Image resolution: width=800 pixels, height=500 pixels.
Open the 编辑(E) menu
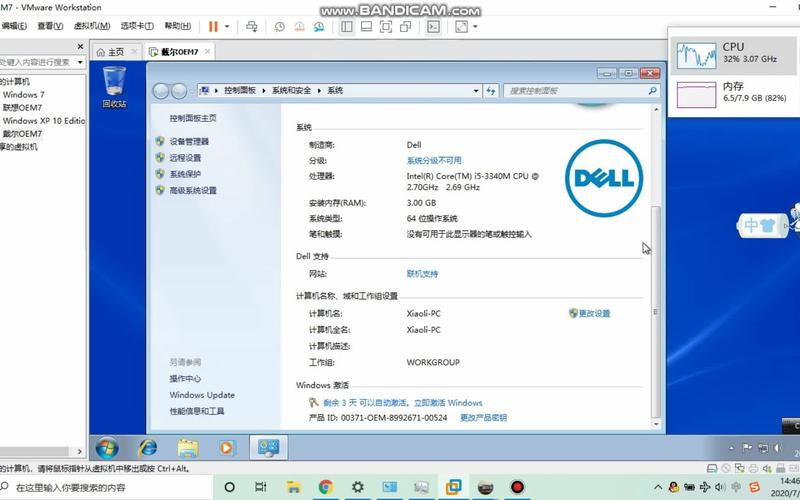tap(14, 26)
